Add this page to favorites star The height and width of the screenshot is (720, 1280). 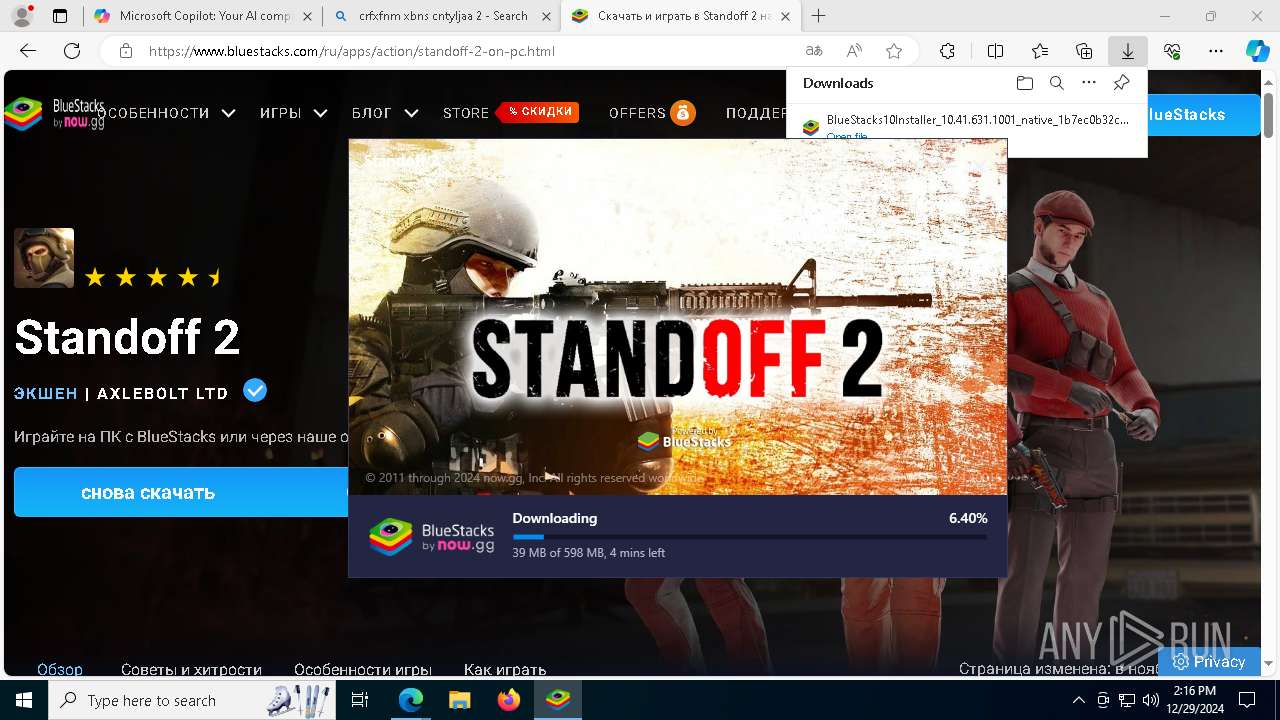click(894, 51)
